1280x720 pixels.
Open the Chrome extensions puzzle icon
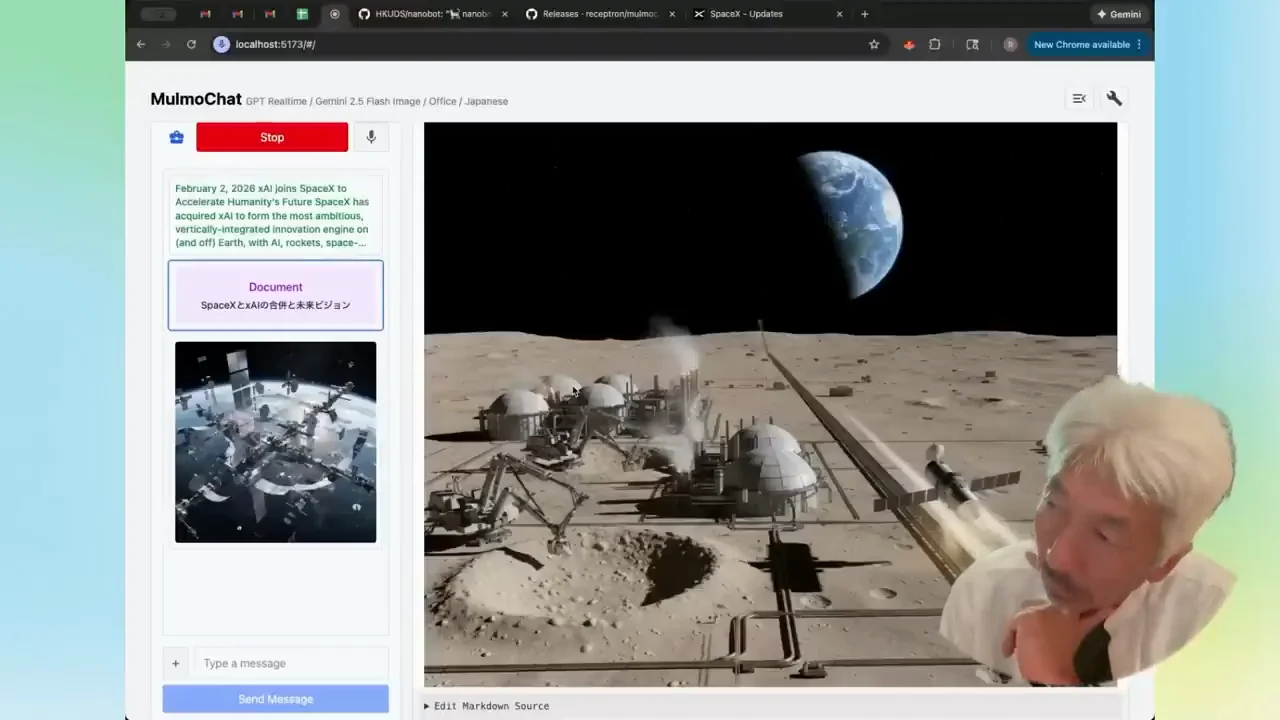[x=935, y=44]
